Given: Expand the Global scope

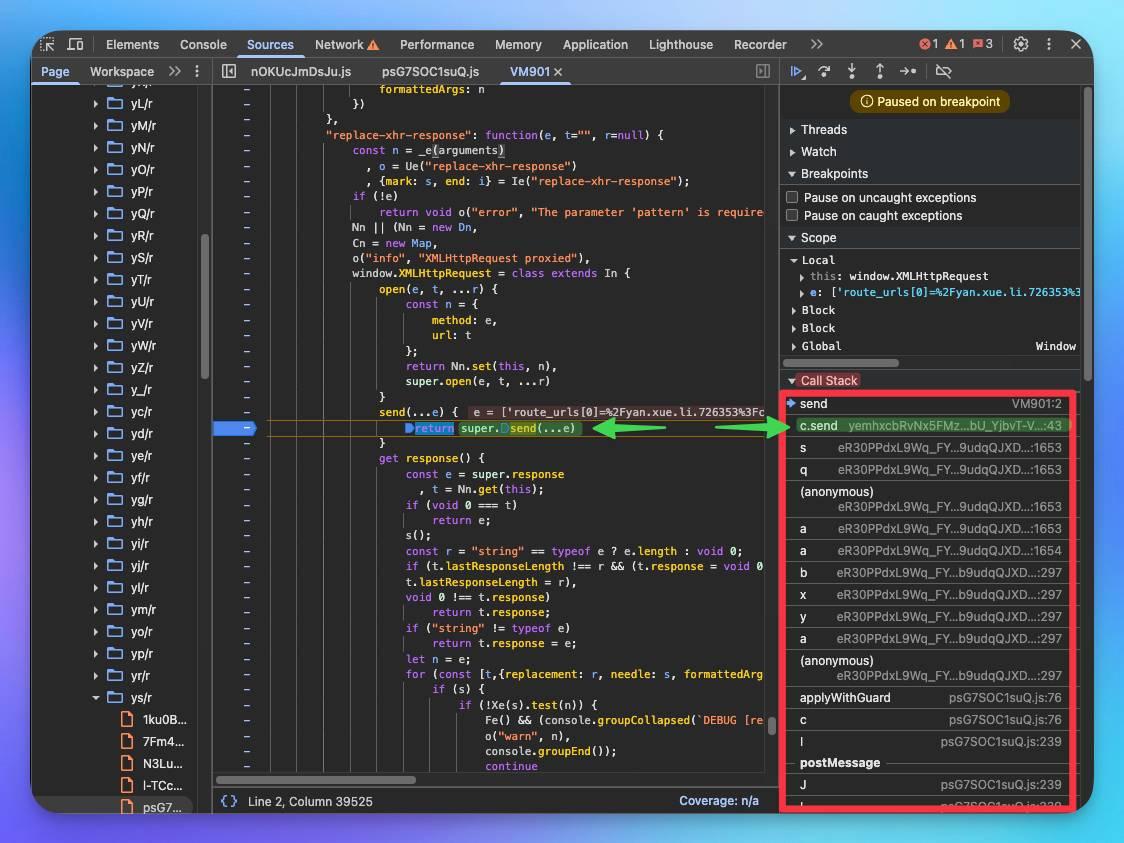Looking at the screenshot, I should [794, 346].
